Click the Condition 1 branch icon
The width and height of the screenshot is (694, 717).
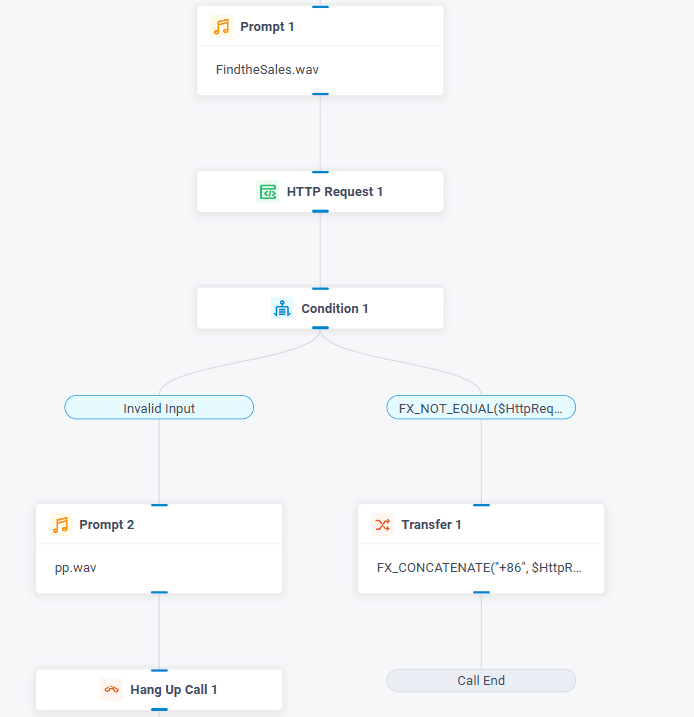[x=282, y=308]
